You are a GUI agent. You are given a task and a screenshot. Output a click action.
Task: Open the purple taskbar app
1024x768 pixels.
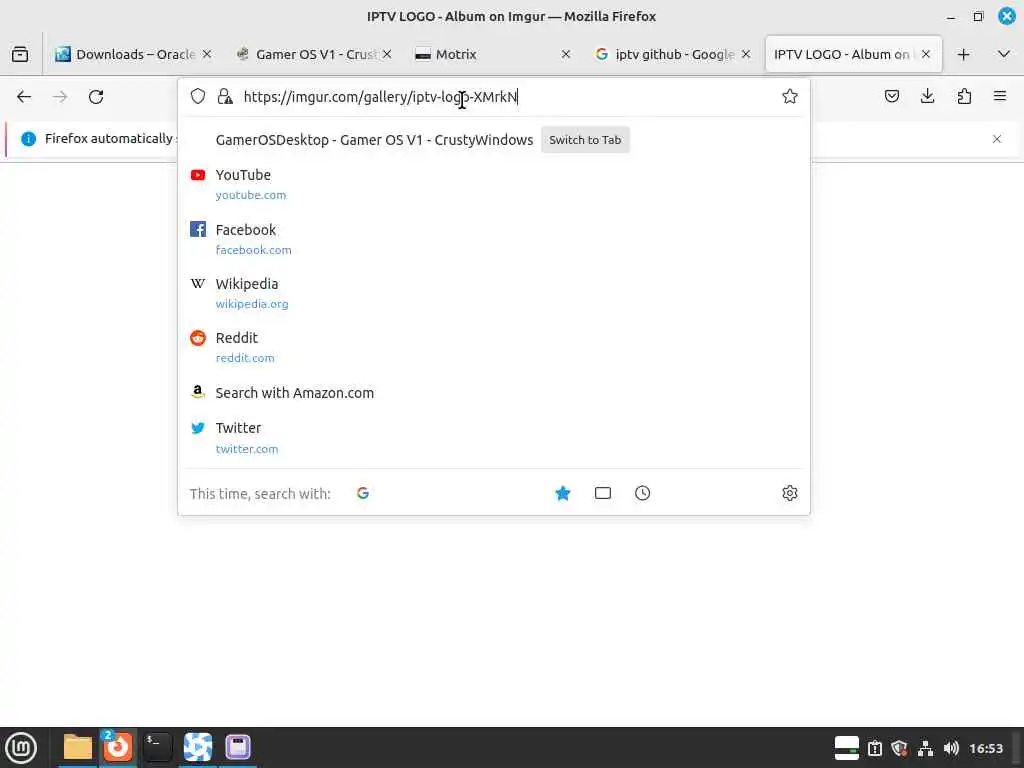[x=238, y=747]
